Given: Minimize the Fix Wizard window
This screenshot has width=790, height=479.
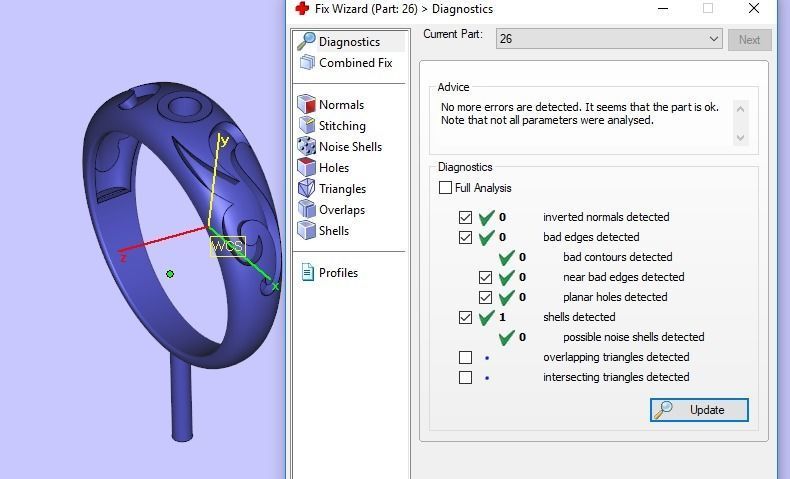Looking at the screenshot, I should 663,9.
